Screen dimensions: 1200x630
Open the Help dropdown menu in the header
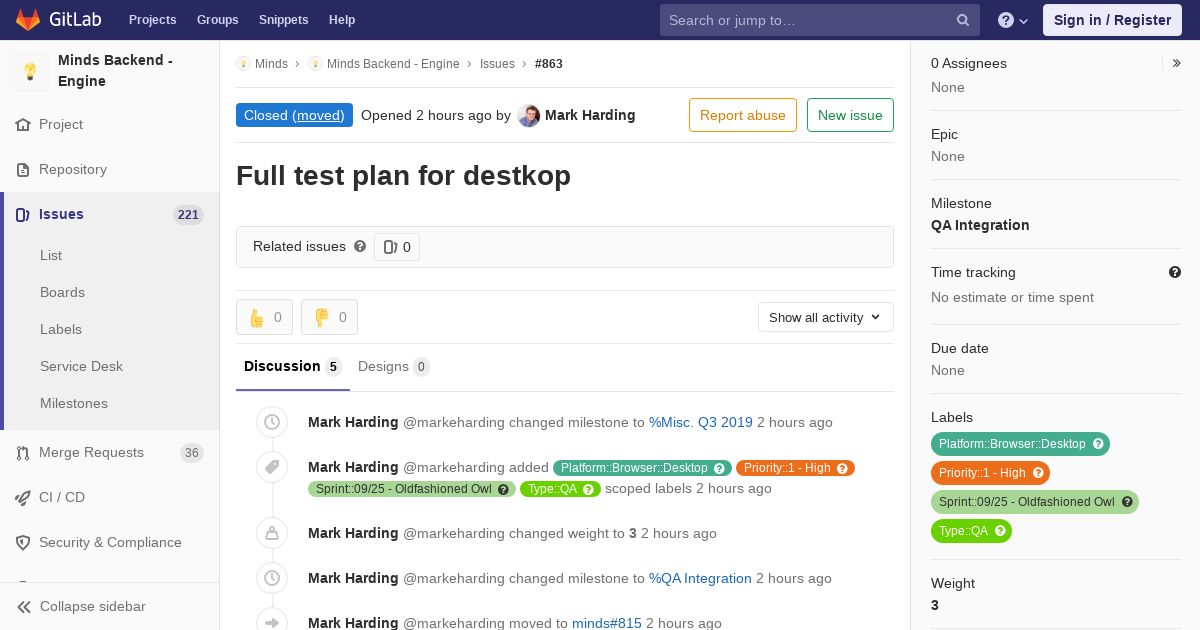[1013, 20]
